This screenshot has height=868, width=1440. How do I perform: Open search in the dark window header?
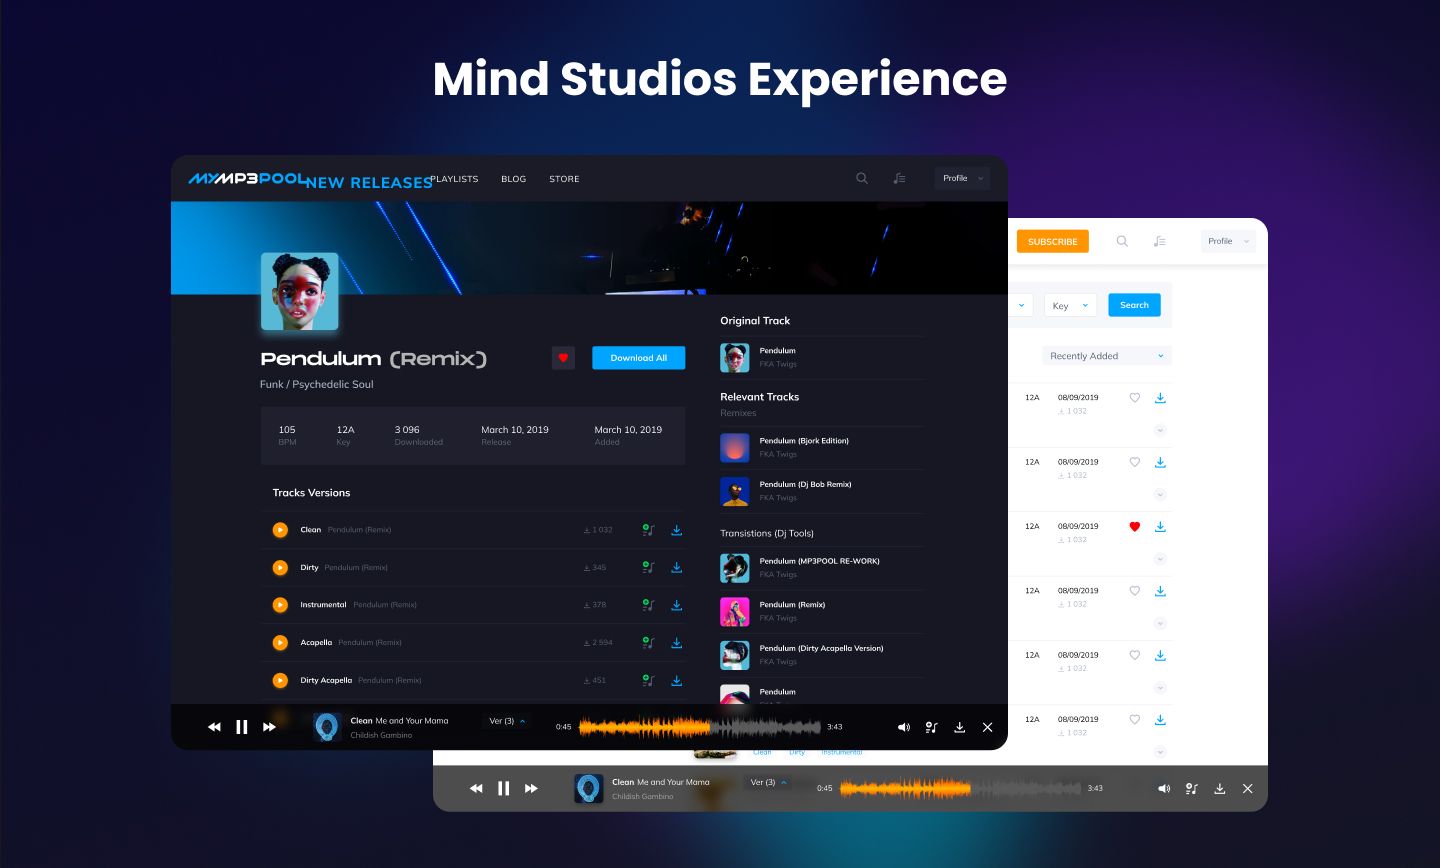[x=862, y=178]
